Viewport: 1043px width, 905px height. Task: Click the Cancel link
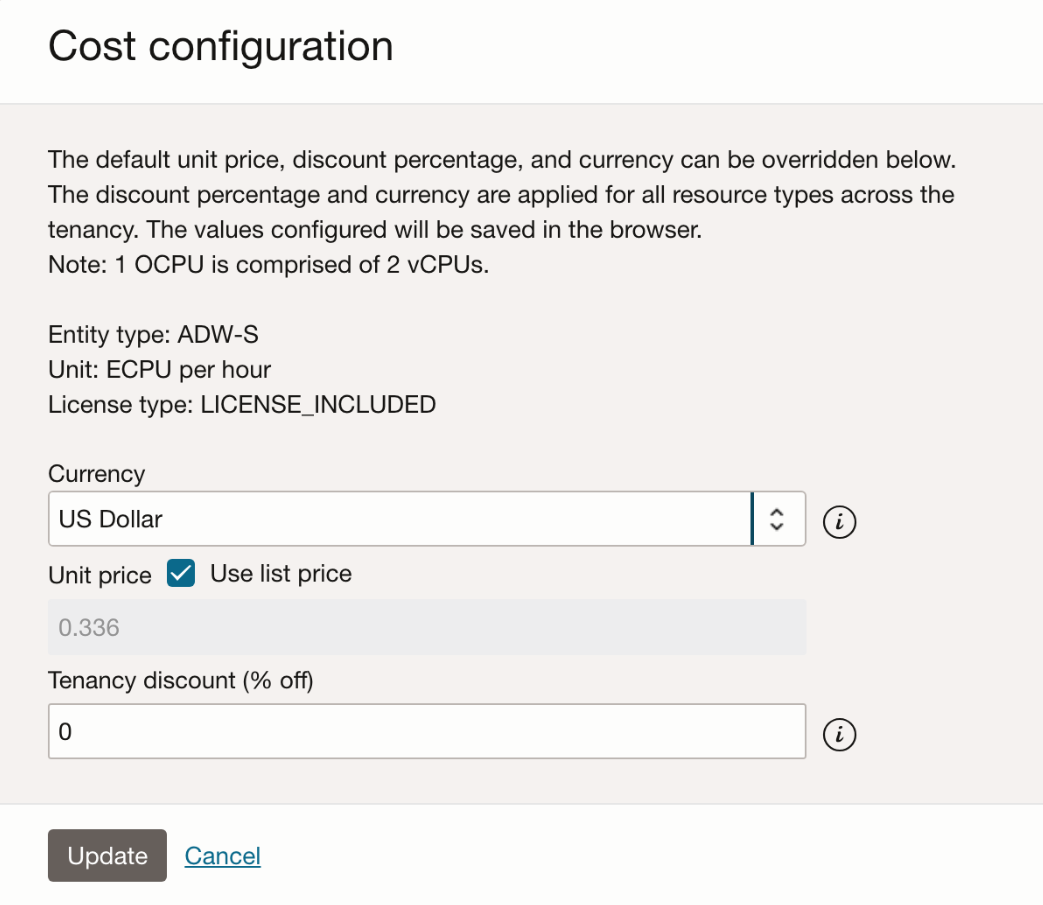tap(223, 856)
